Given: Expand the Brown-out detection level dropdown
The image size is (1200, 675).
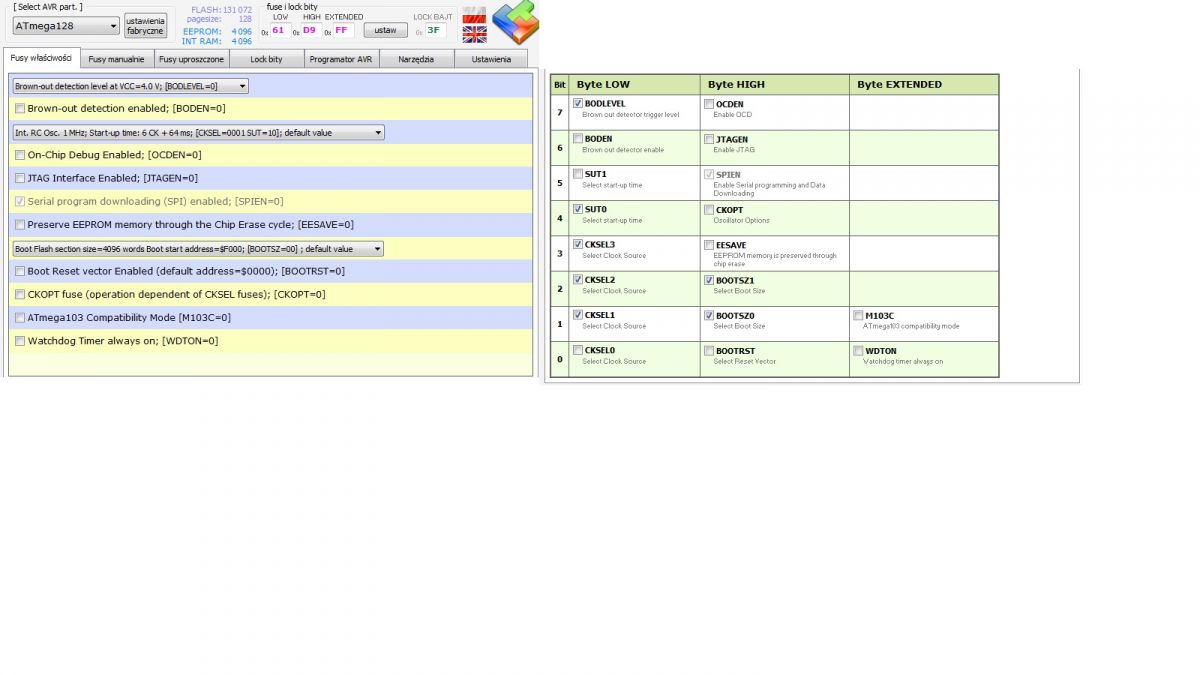Looking at the screenshot, I should (x=130, y=86).
